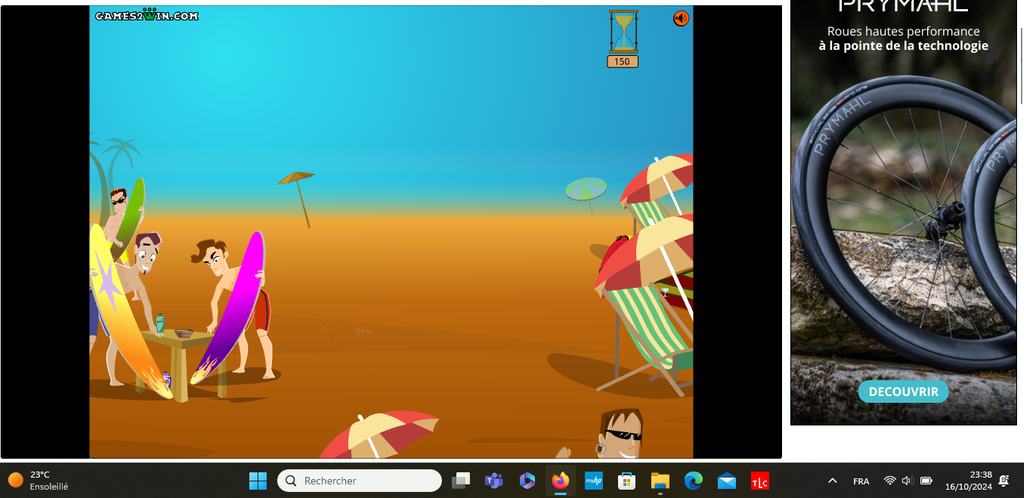This screenshot has height=498, width=1024.
Task: Open the clock showing 23:38
Action: point(968,481)
